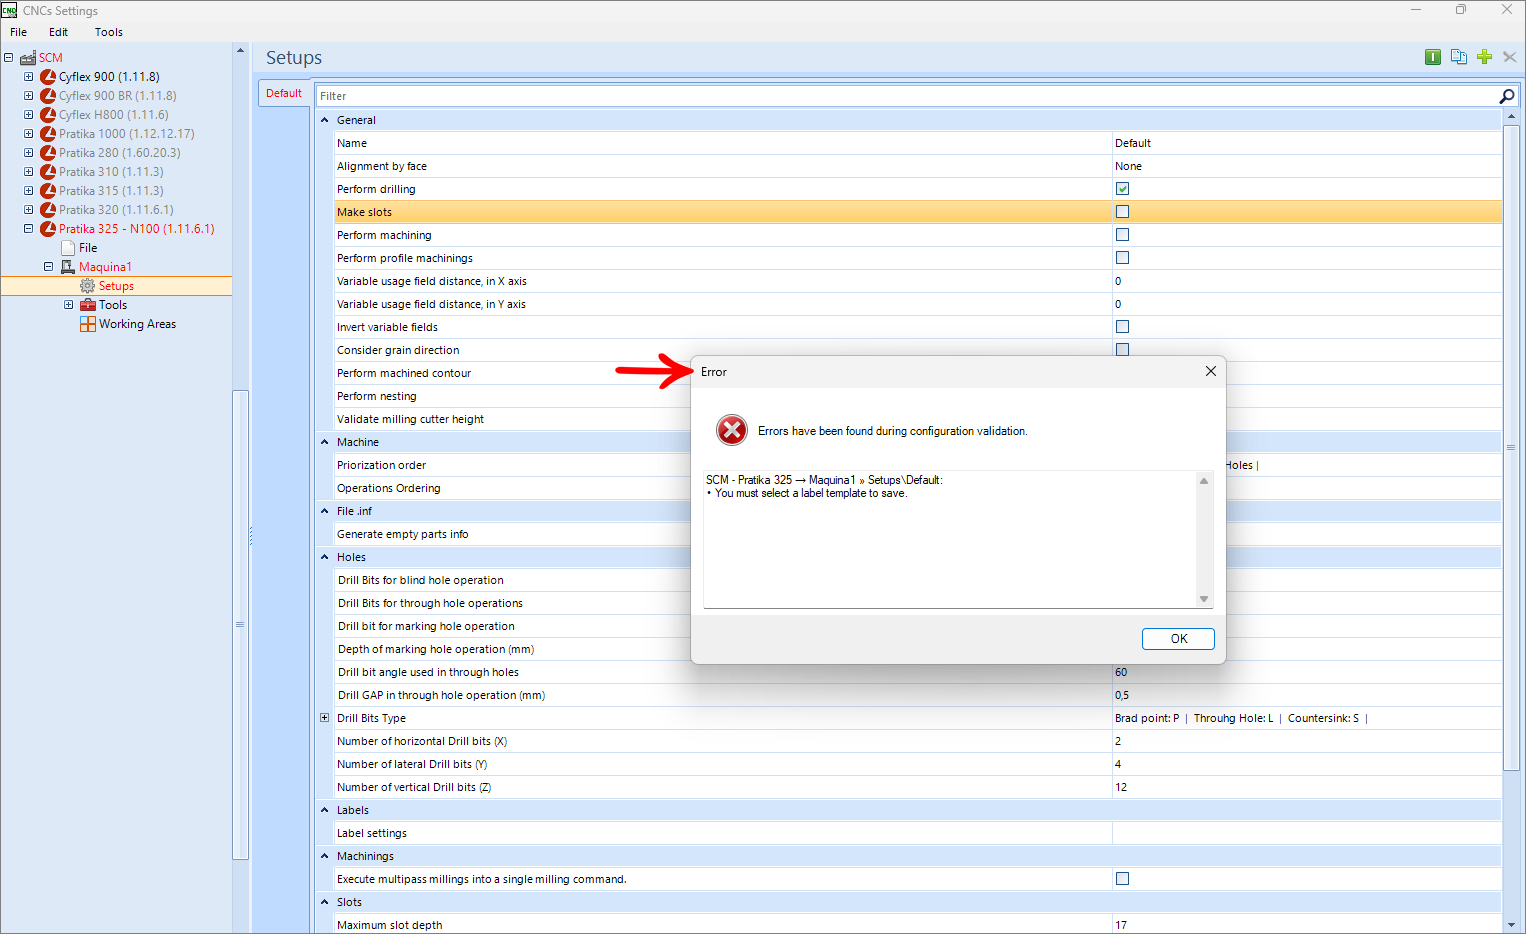Collapse the Labels section
This screenshot has height=935, width=1527.
coord(324,810)
